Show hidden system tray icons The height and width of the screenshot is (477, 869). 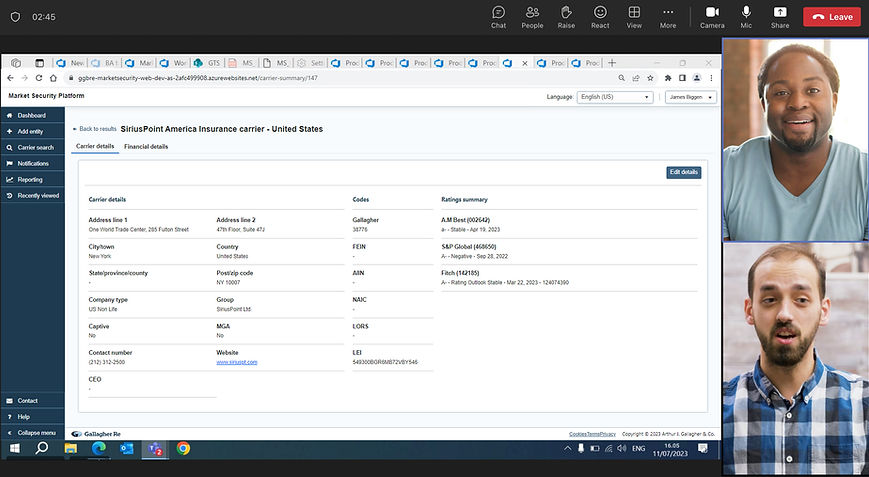tap(568, 448)
